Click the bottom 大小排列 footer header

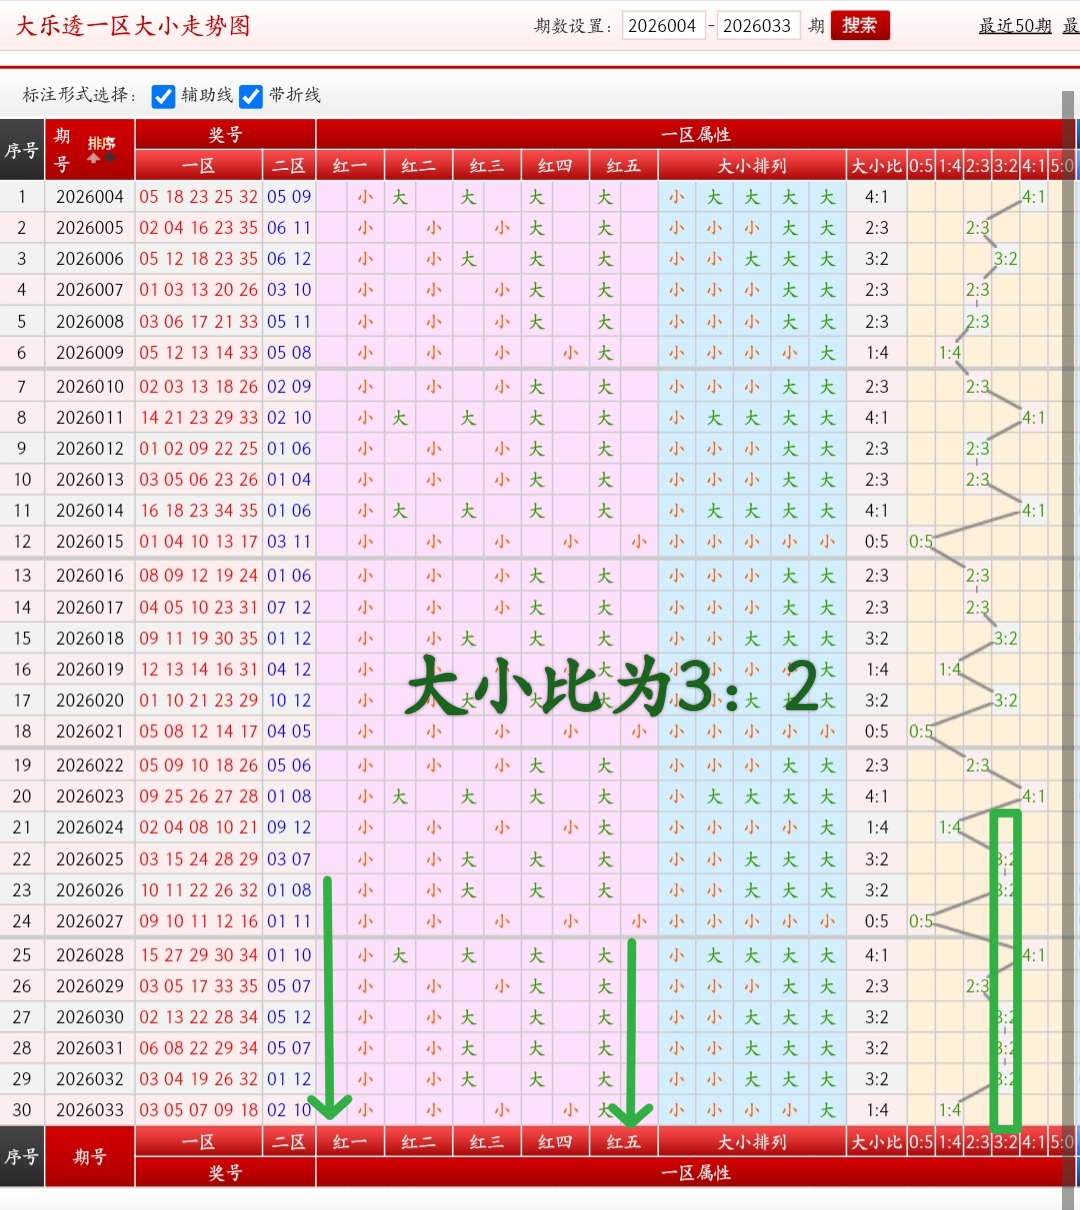point(752,1142)
